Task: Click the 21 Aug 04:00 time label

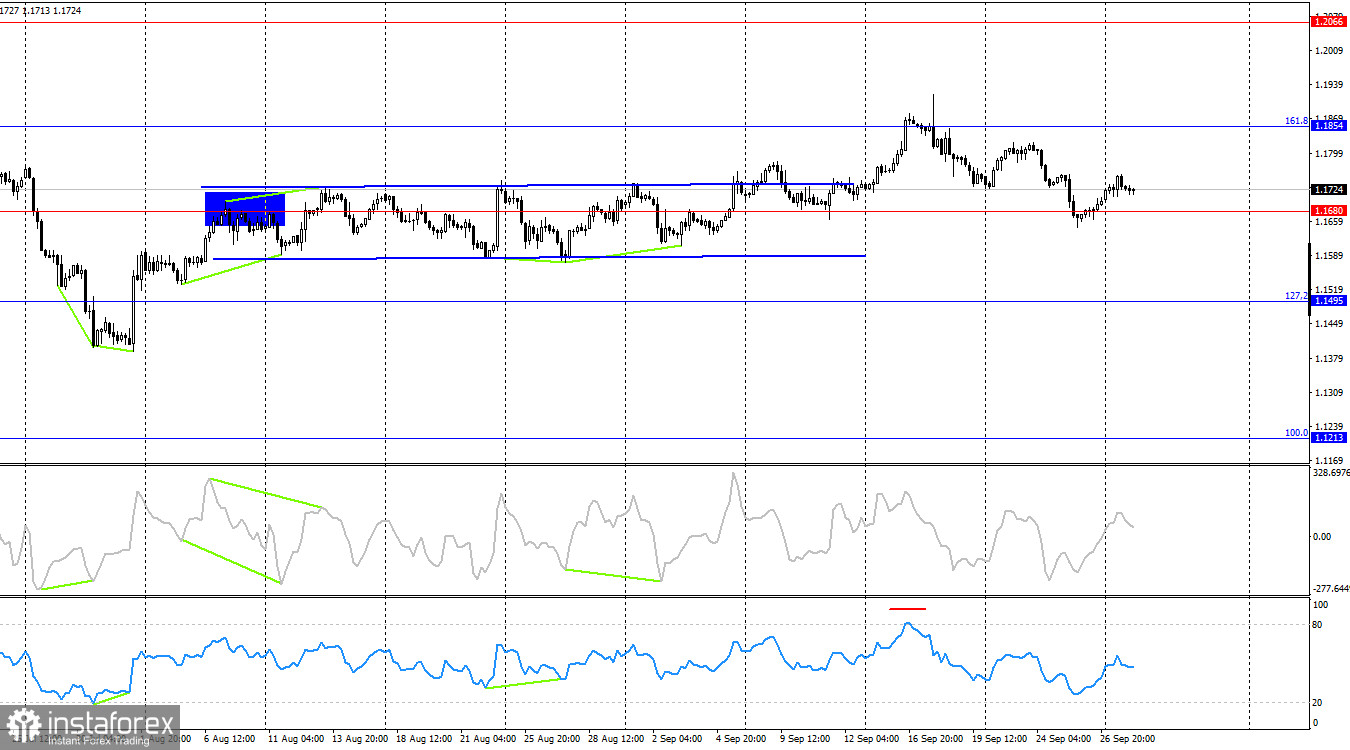Action: [x=489, y=739]
